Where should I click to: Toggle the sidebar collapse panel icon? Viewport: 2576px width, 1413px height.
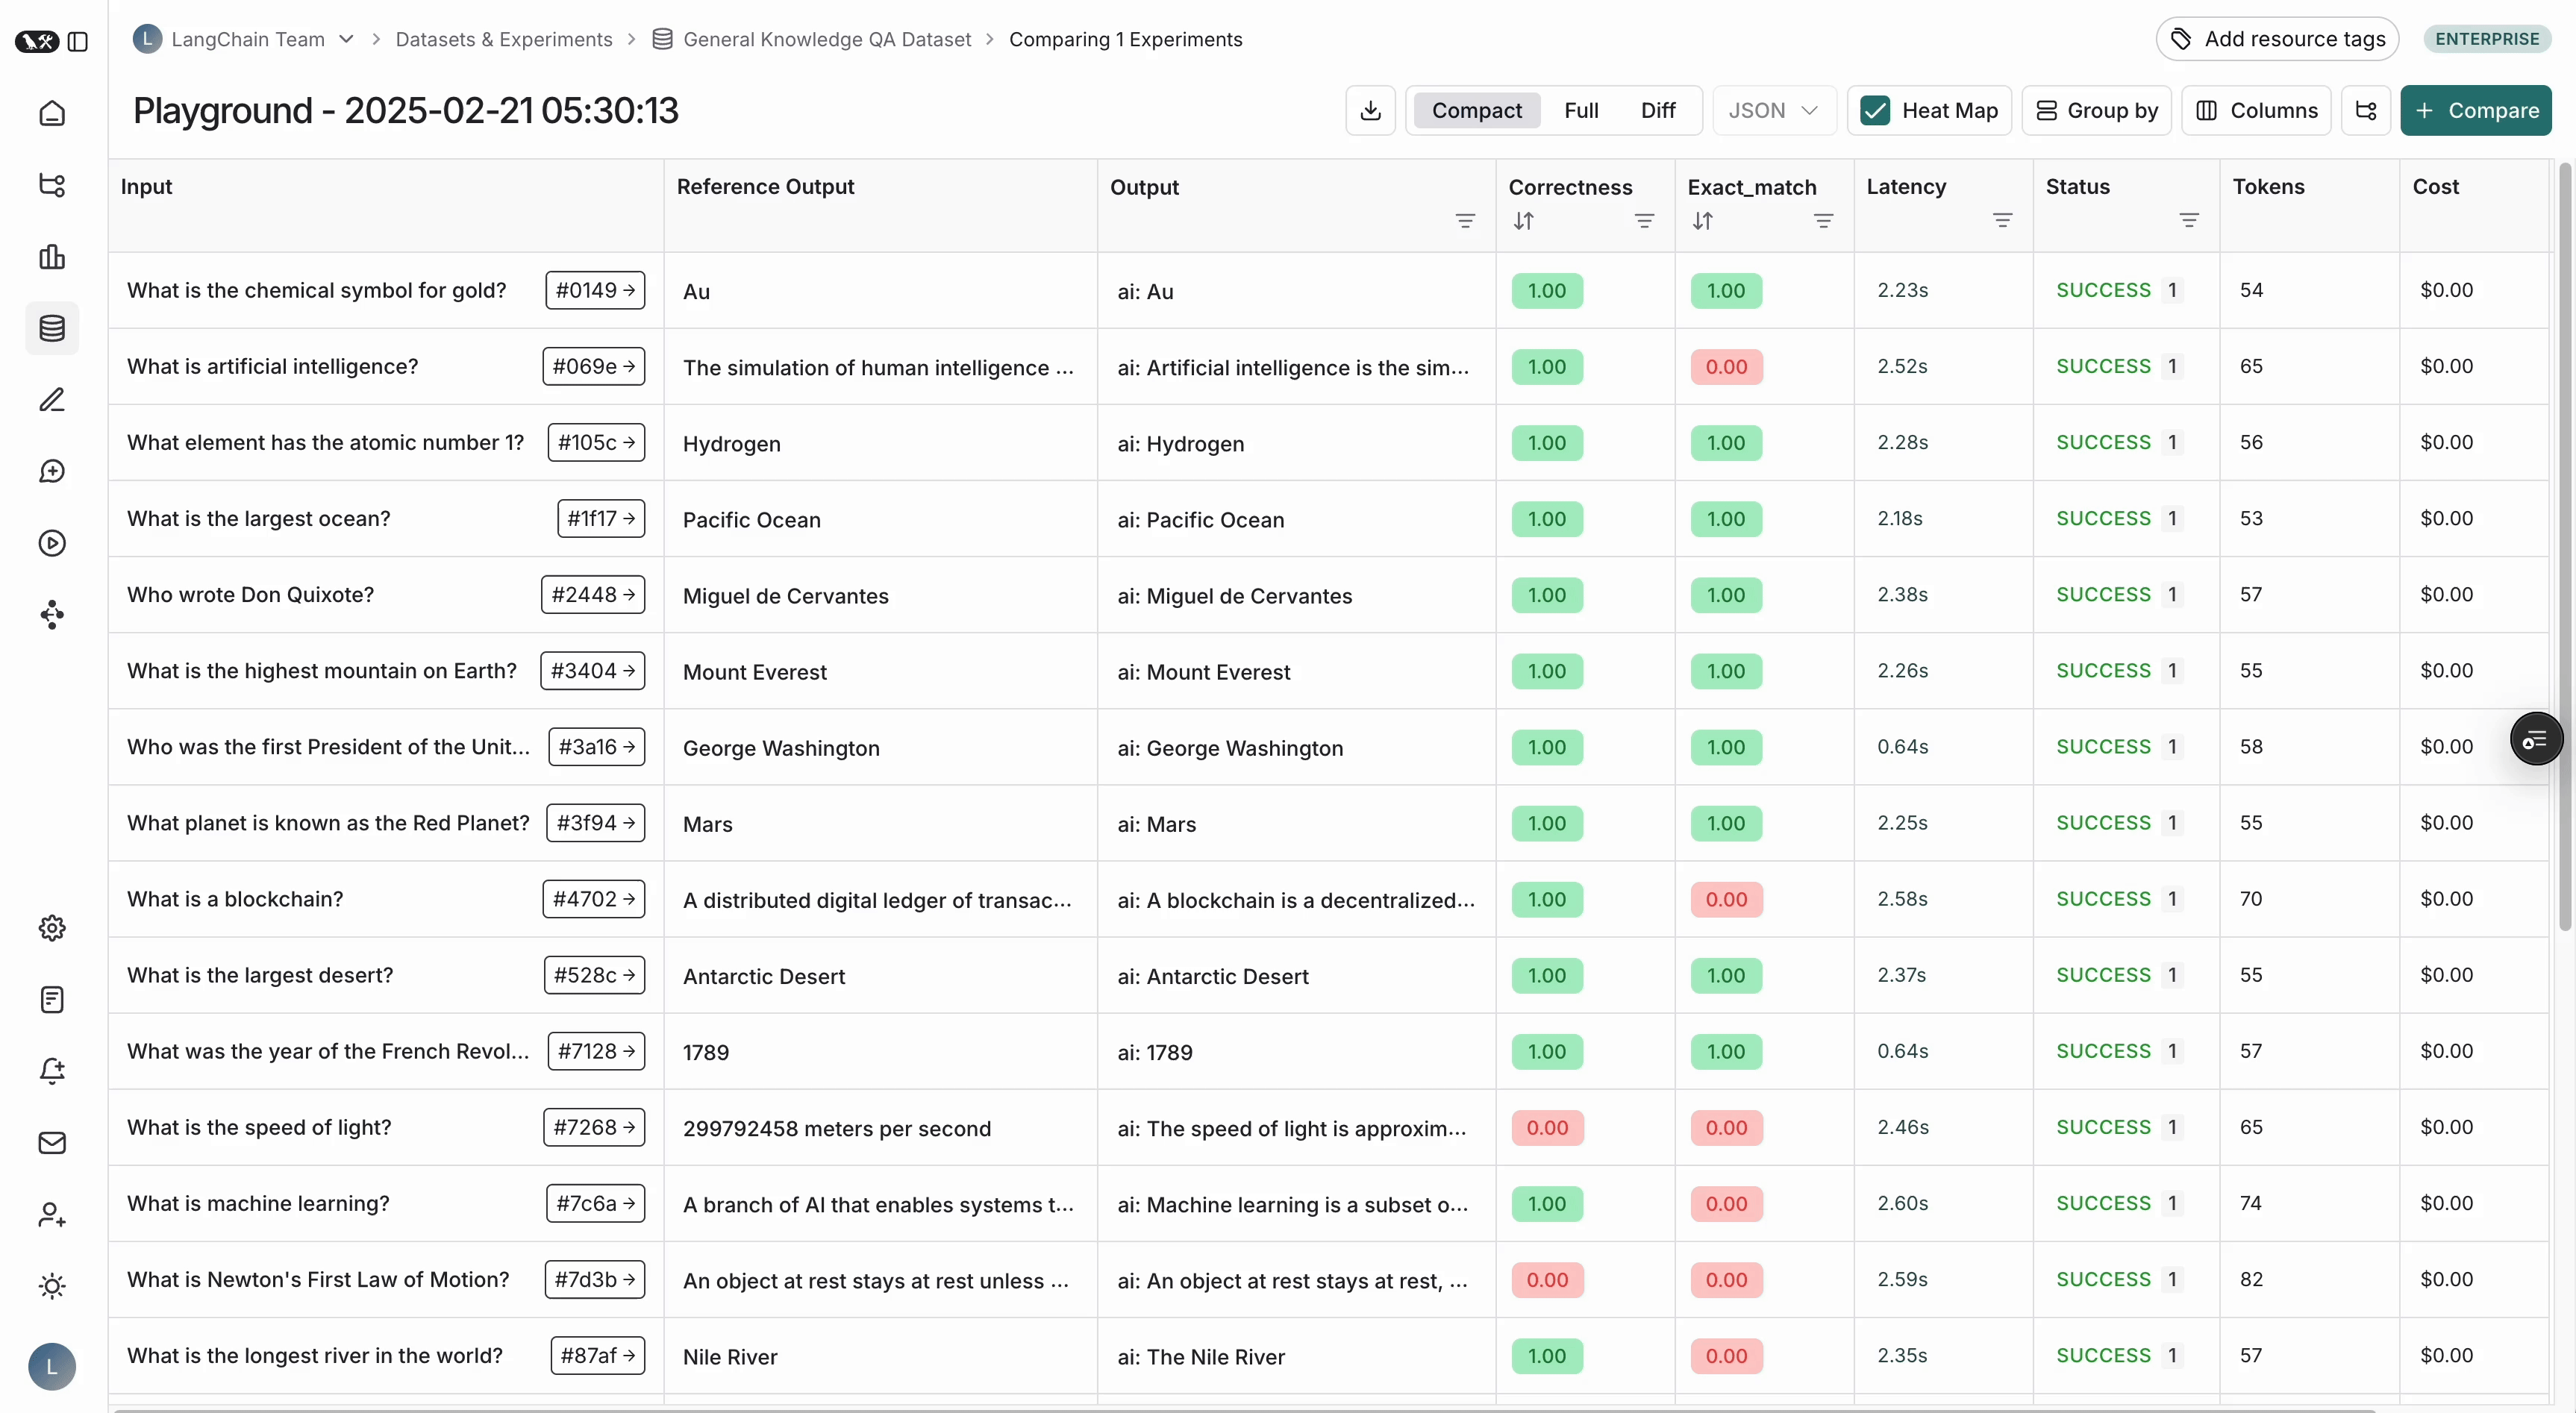tap(78, 41)
